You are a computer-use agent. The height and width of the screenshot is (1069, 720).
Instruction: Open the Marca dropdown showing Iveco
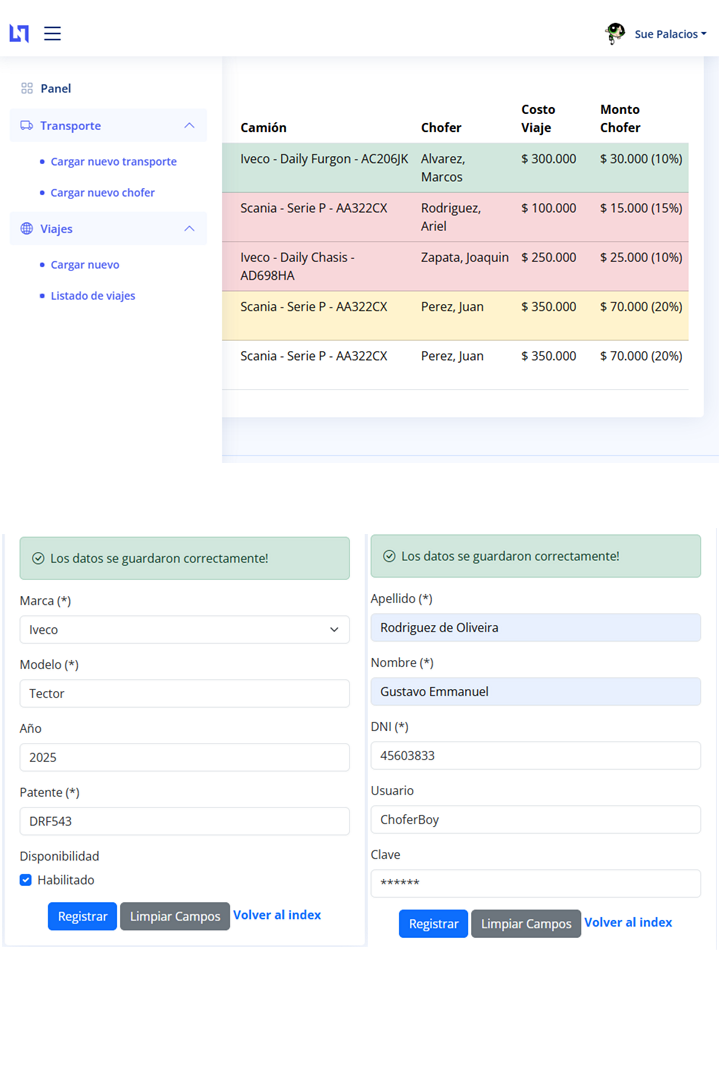[184, 630]
